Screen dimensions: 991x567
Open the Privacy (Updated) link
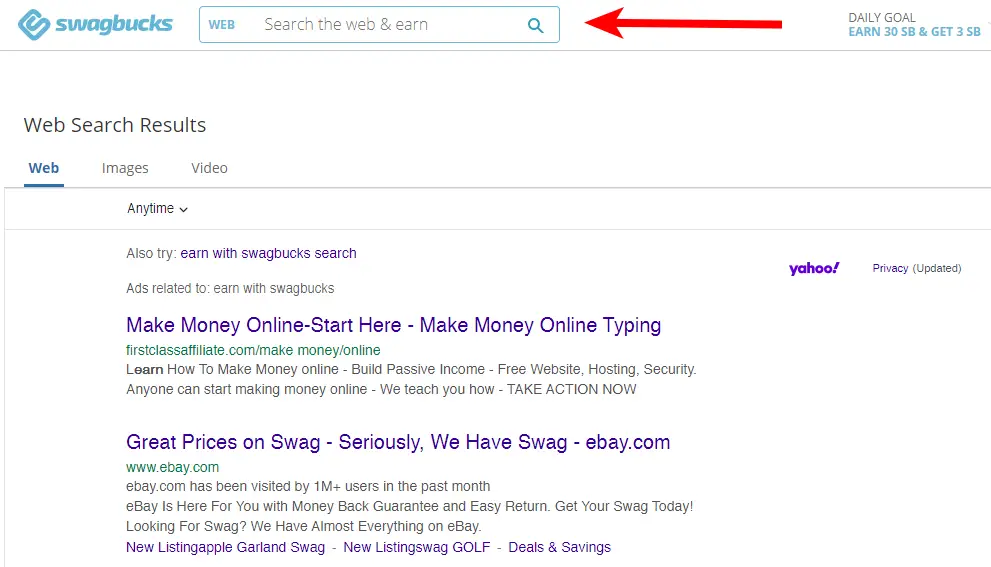[916, 268]
